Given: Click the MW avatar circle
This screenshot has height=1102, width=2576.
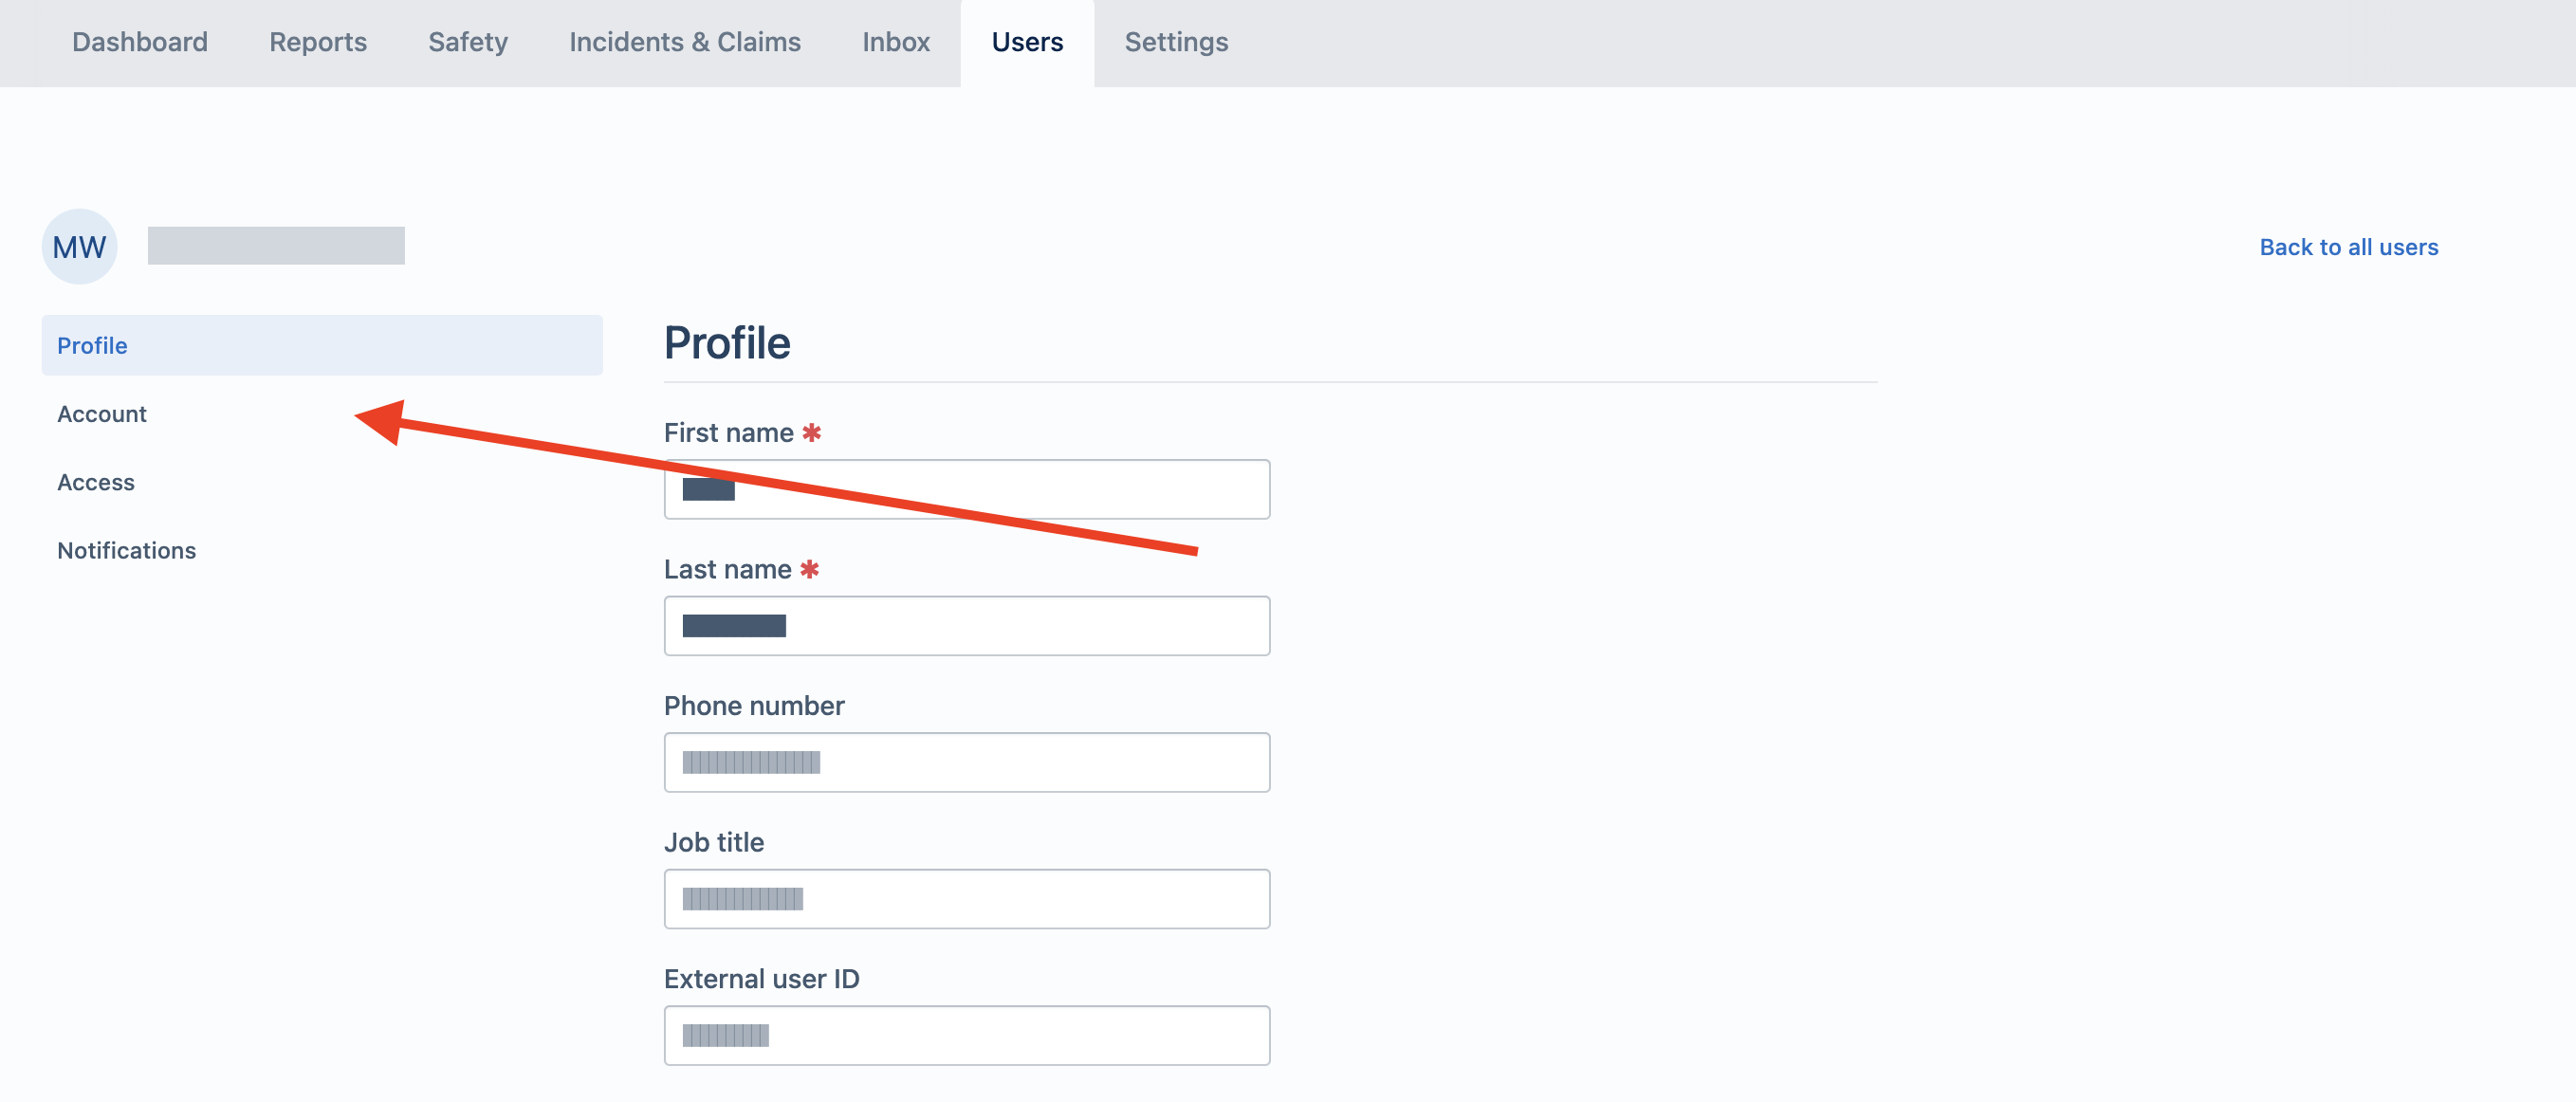Looking at the screenshot, I should pyautogui.click(x=79, y=246).
